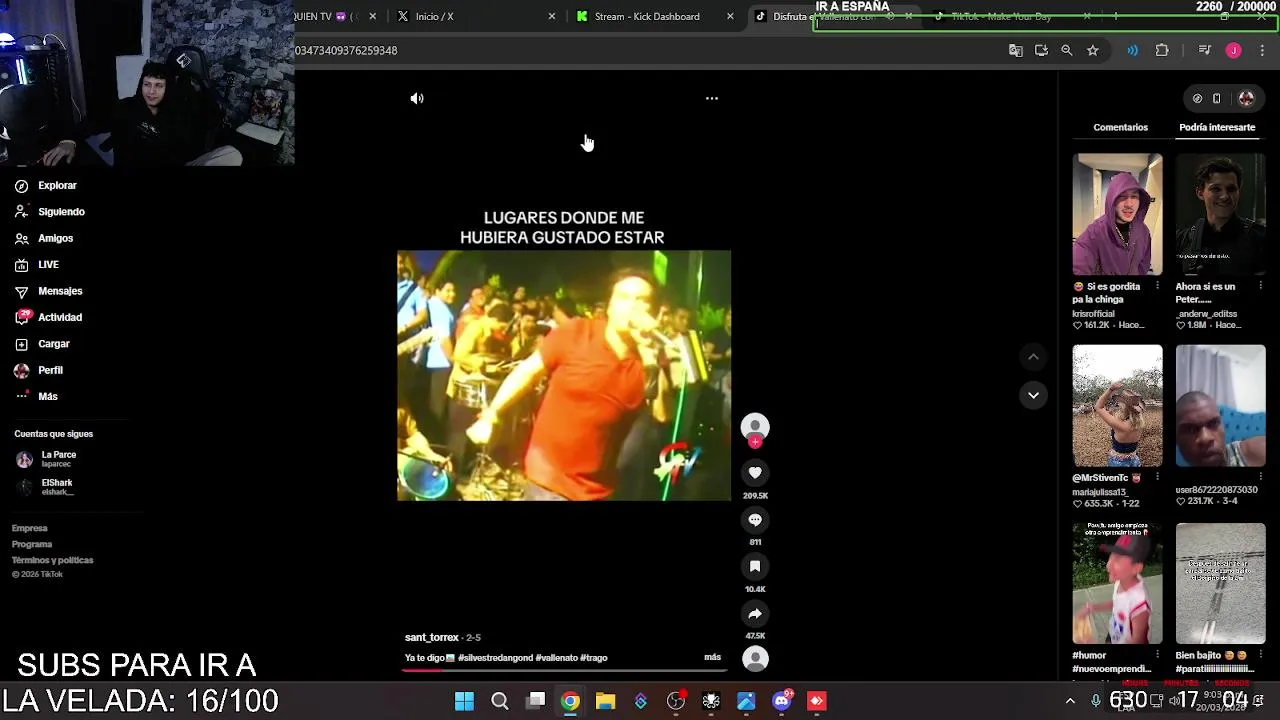Bookmark this page with the star icon
The height and width of the screenshot is (720, 1280).
(1092, 50)
